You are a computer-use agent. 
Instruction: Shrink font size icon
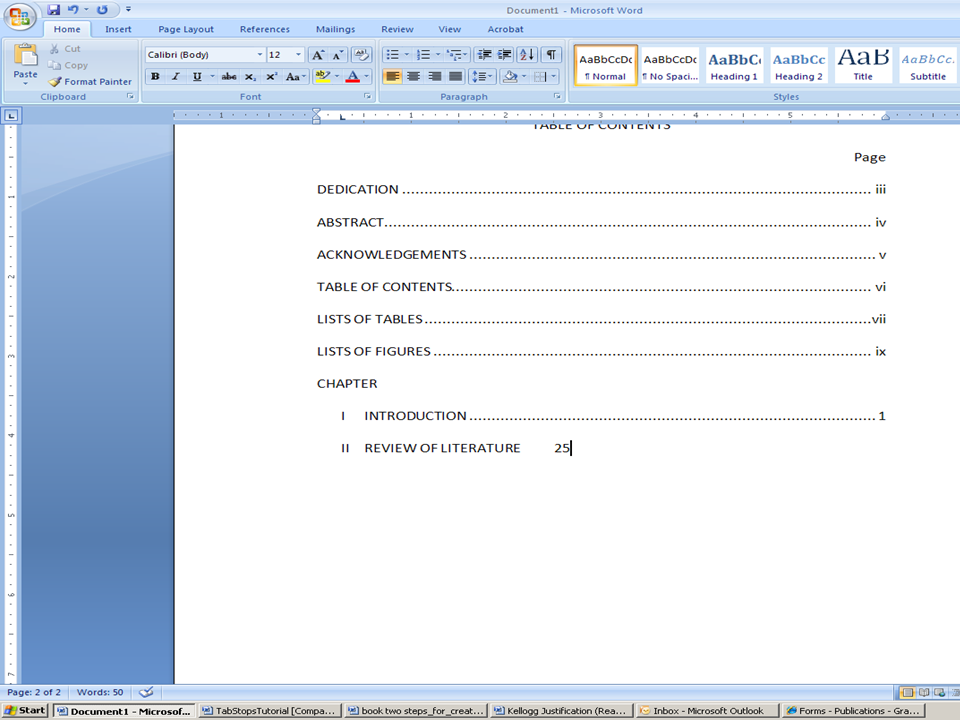pyautogui.click(x=337, y=55)
